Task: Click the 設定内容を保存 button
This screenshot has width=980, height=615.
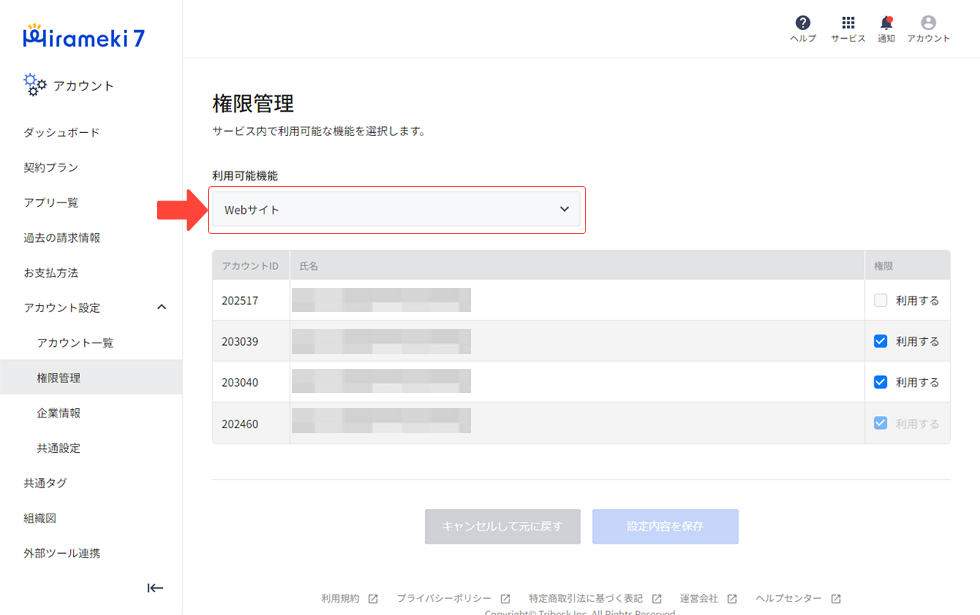Action: coord(665,526)
